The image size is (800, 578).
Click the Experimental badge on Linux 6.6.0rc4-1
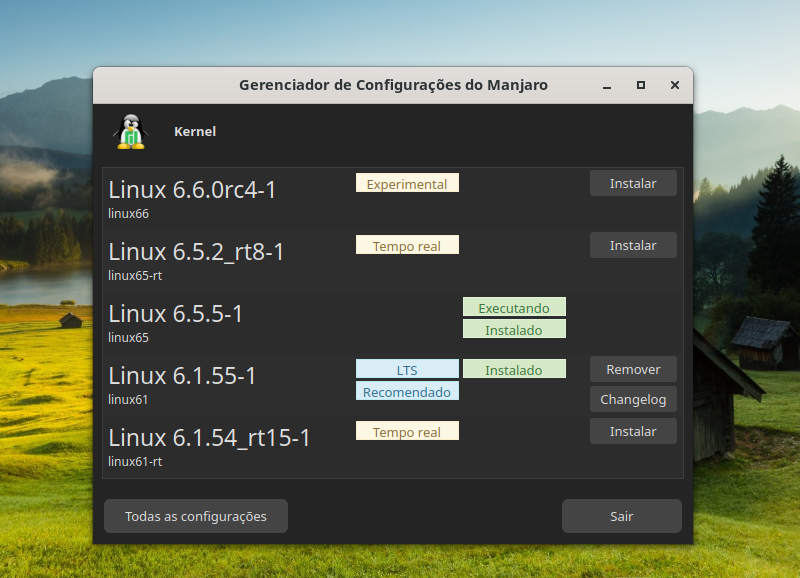407,182
